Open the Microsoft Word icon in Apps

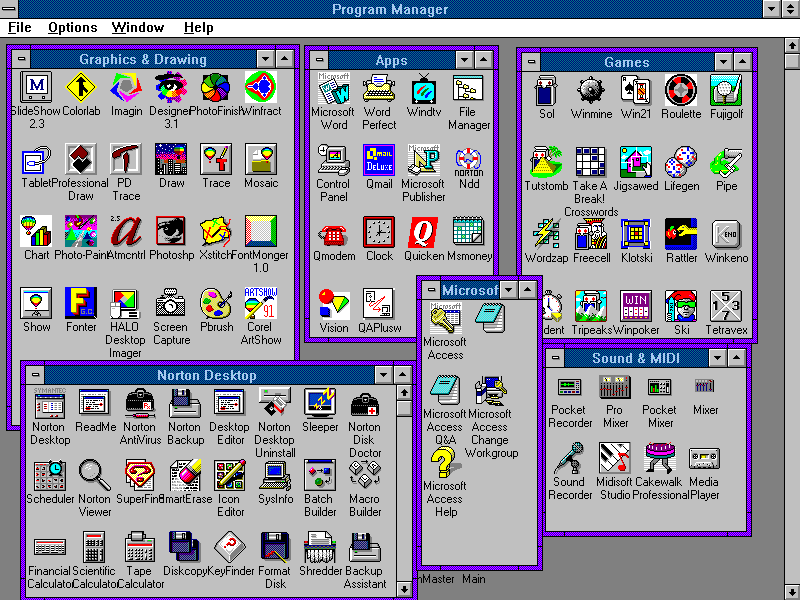(x=334, y=91)
